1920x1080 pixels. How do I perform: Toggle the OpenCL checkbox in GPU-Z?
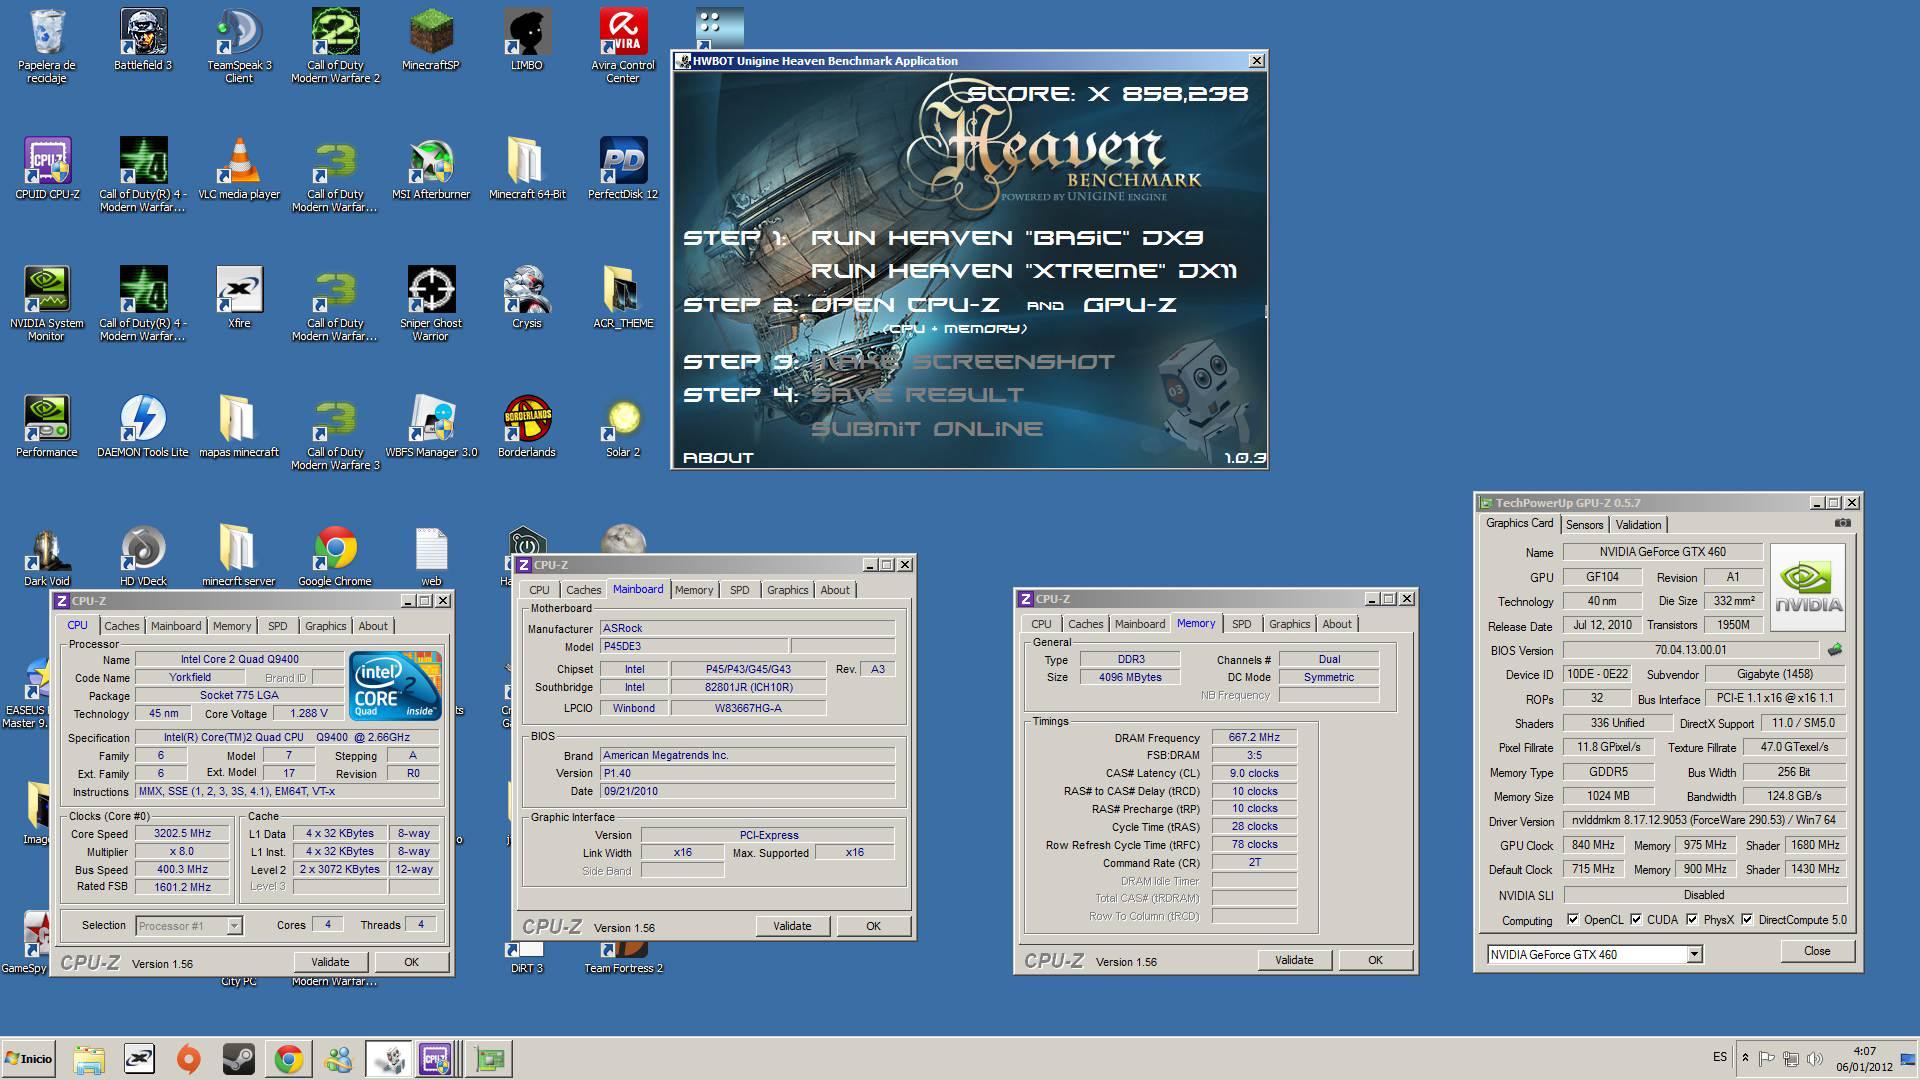[x=1573, y=920]
